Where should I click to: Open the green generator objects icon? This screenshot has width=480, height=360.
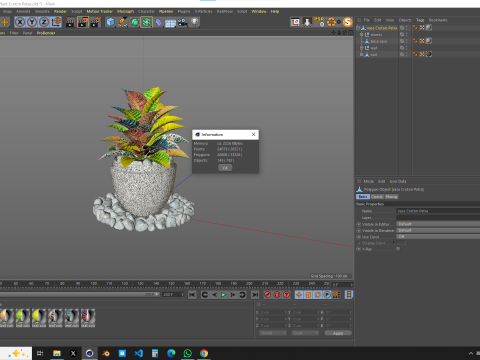click(134, 22)
